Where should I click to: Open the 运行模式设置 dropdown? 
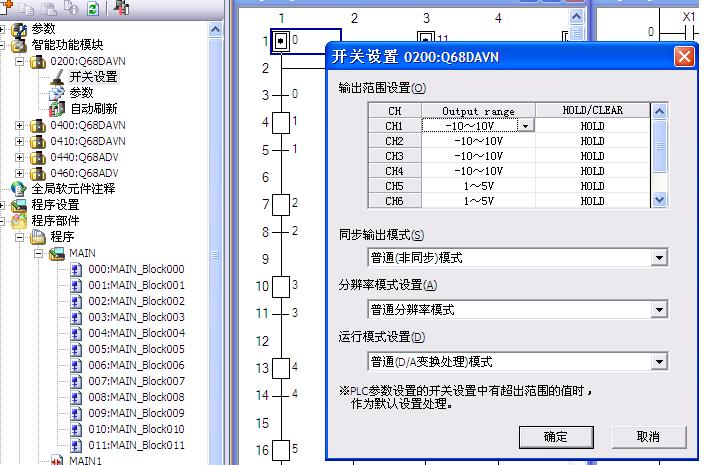coord(658,362)
